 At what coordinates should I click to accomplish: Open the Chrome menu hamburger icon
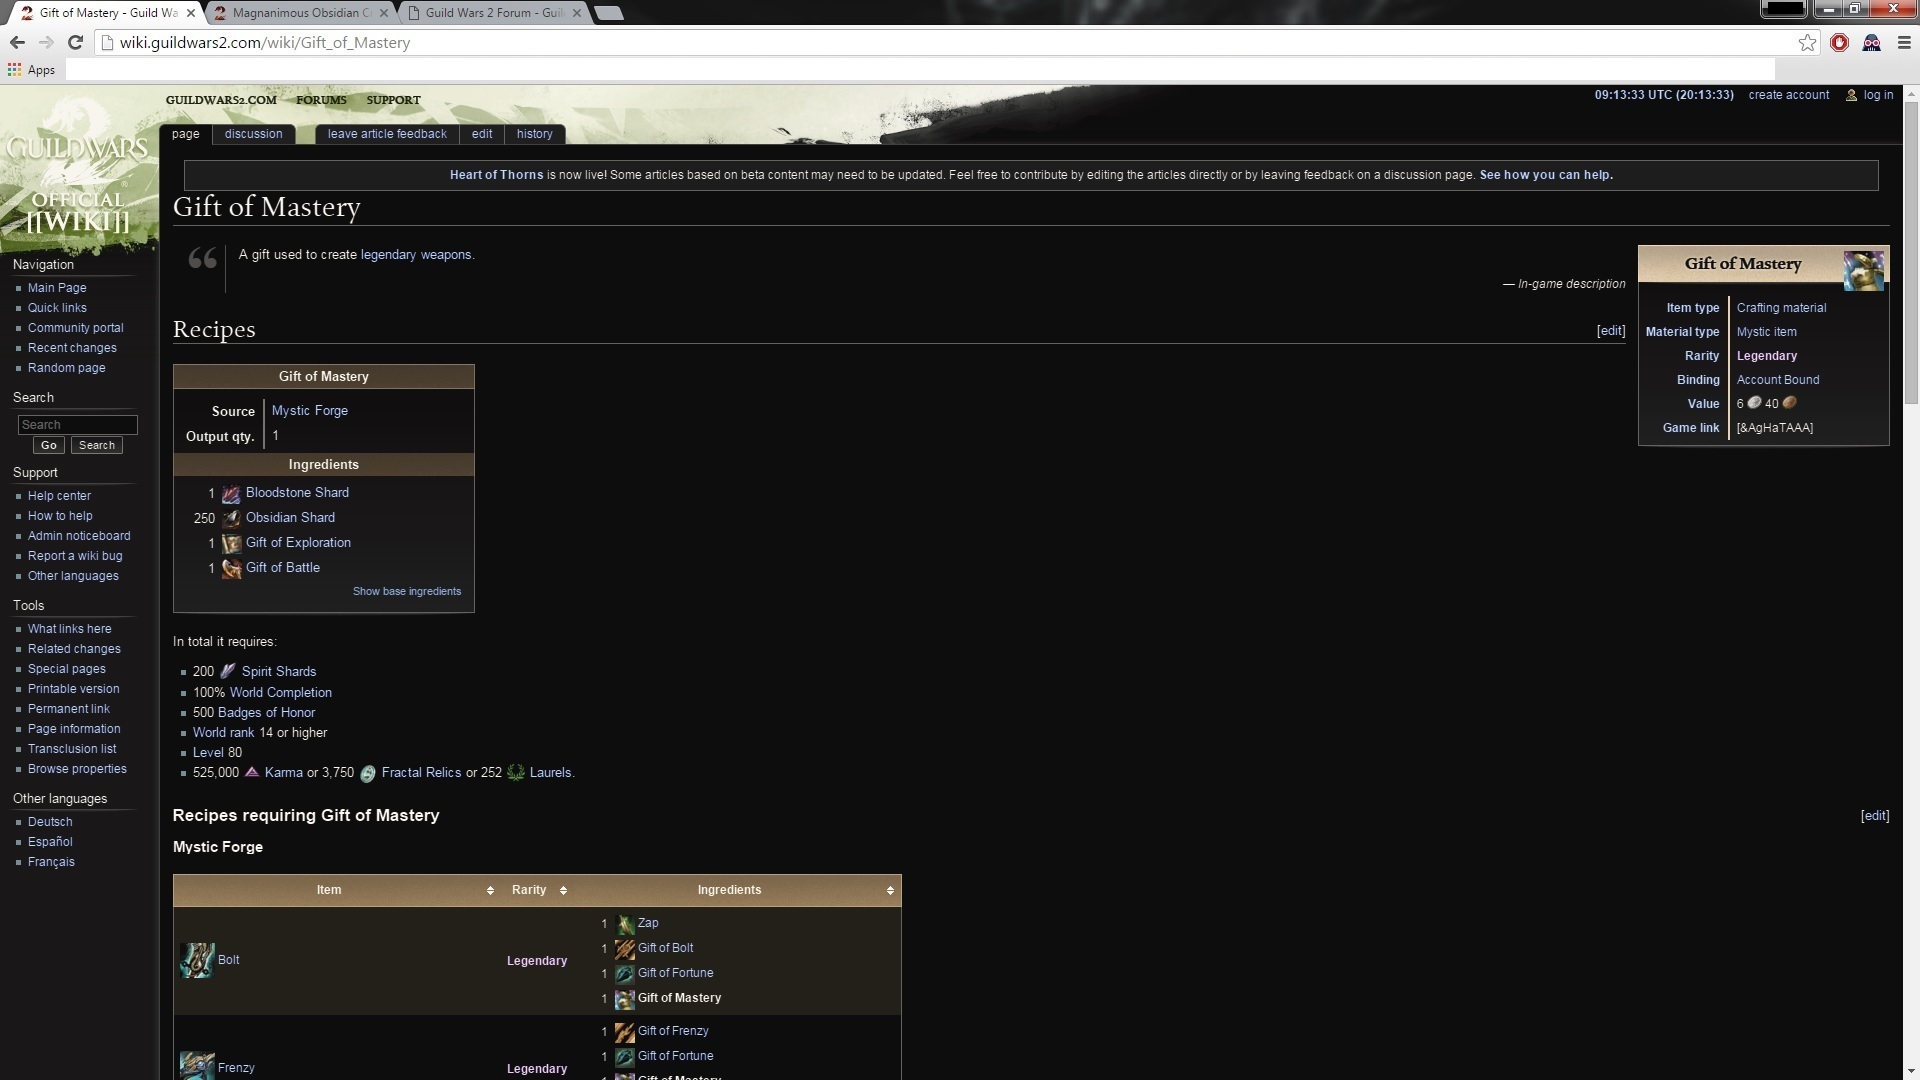pyautogui.click(x=1904, y=42)
